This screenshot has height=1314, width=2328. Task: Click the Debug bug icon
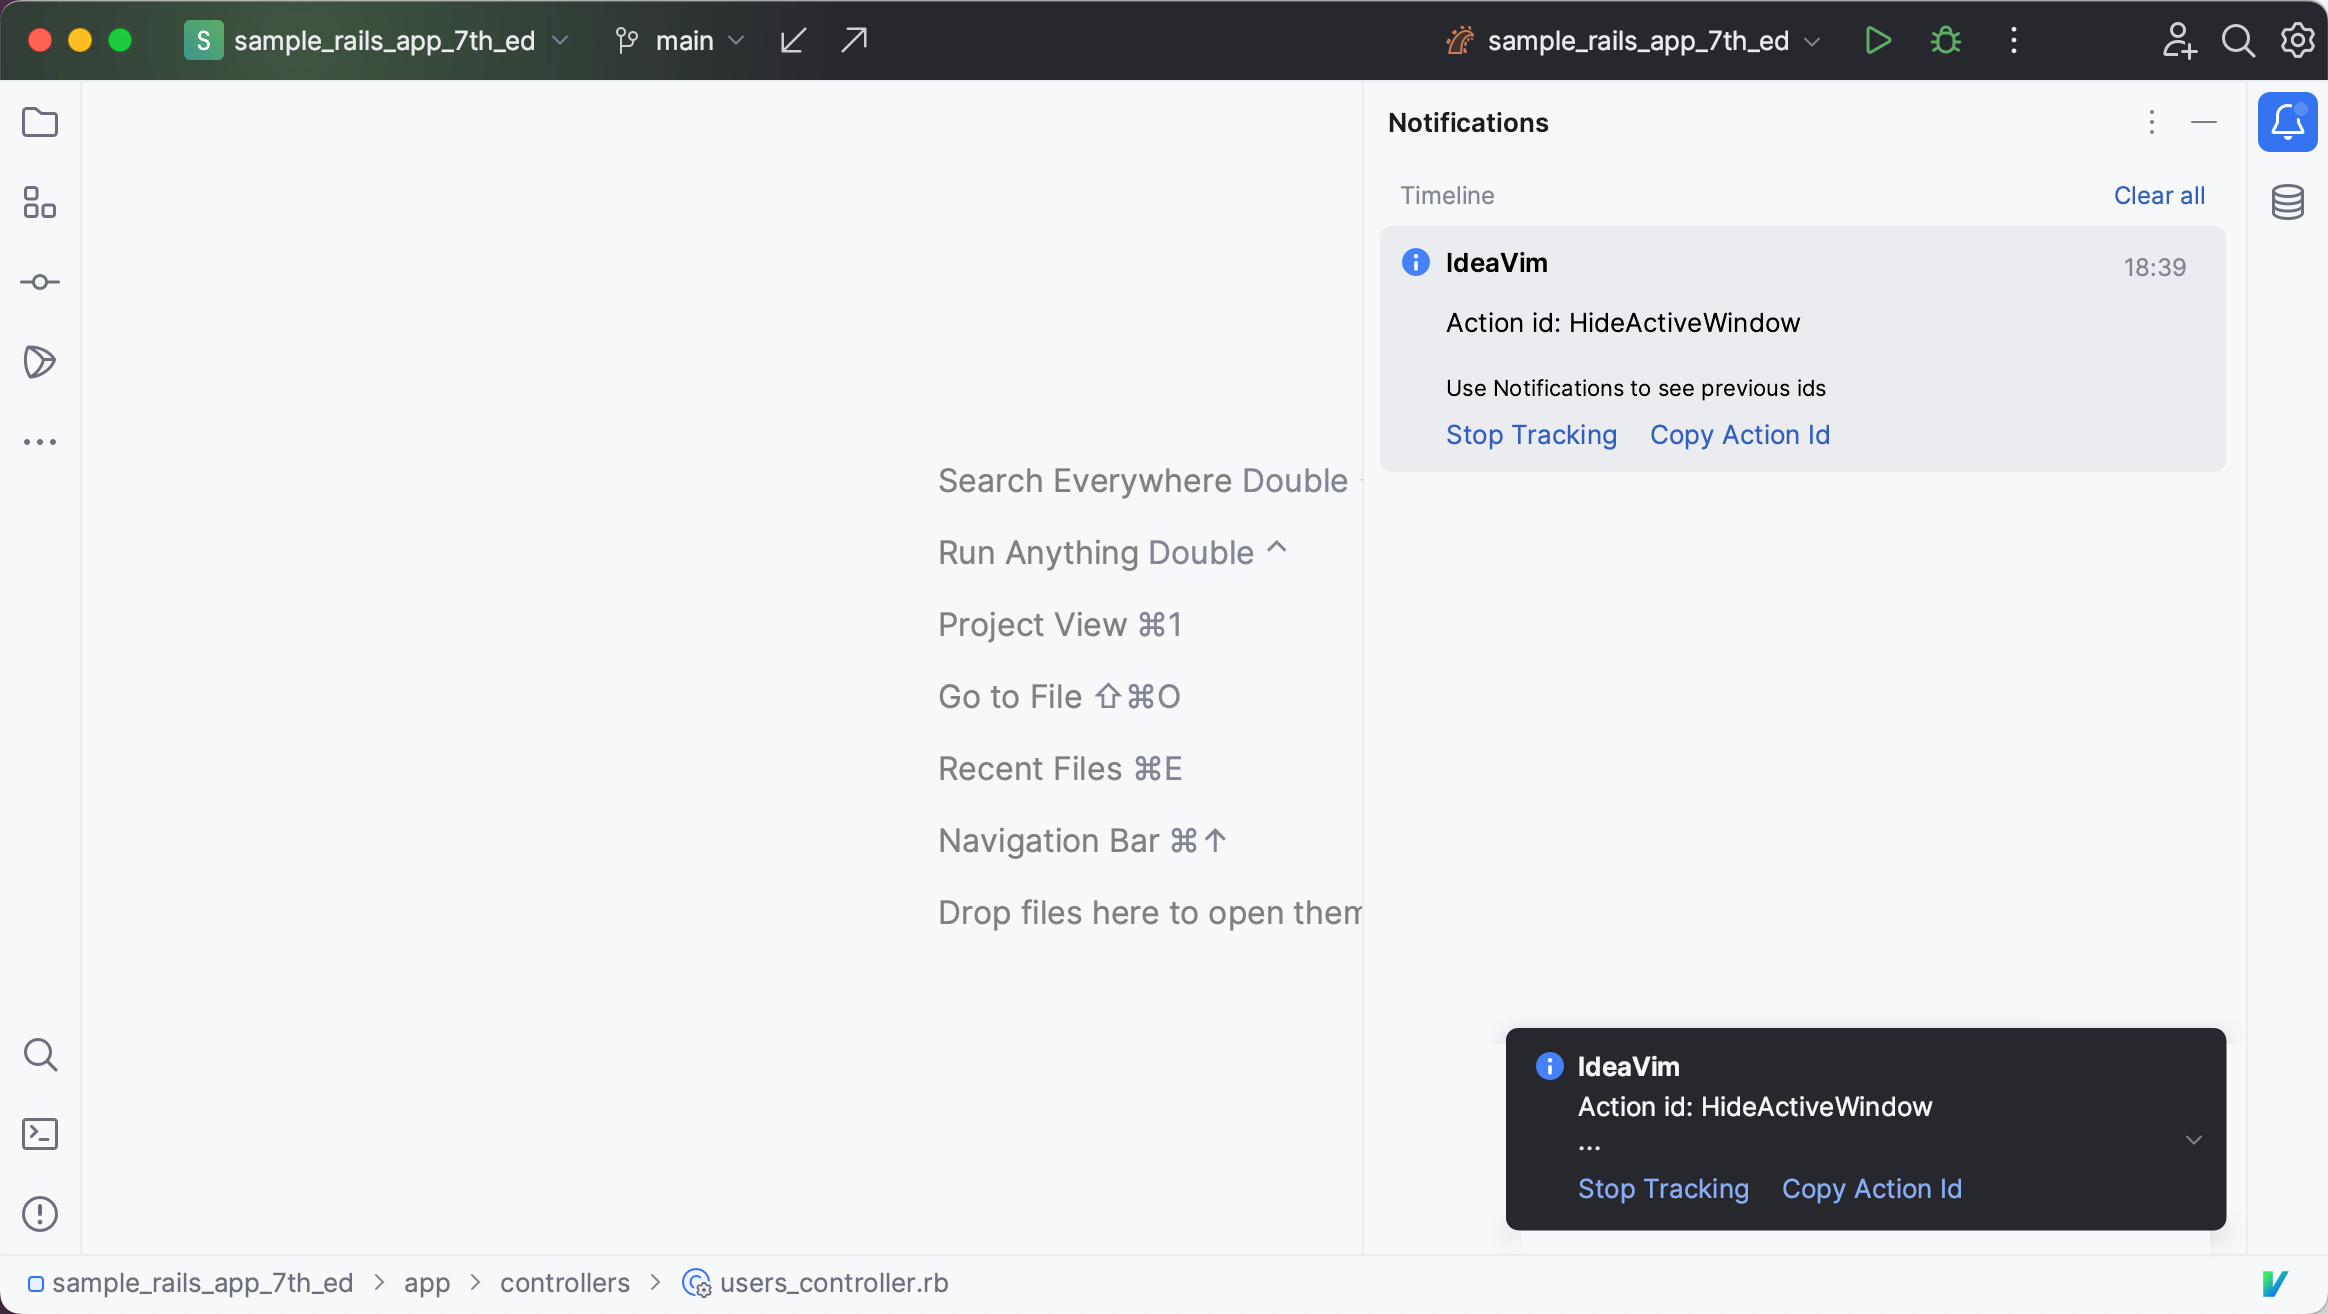tap(1945, 40)
